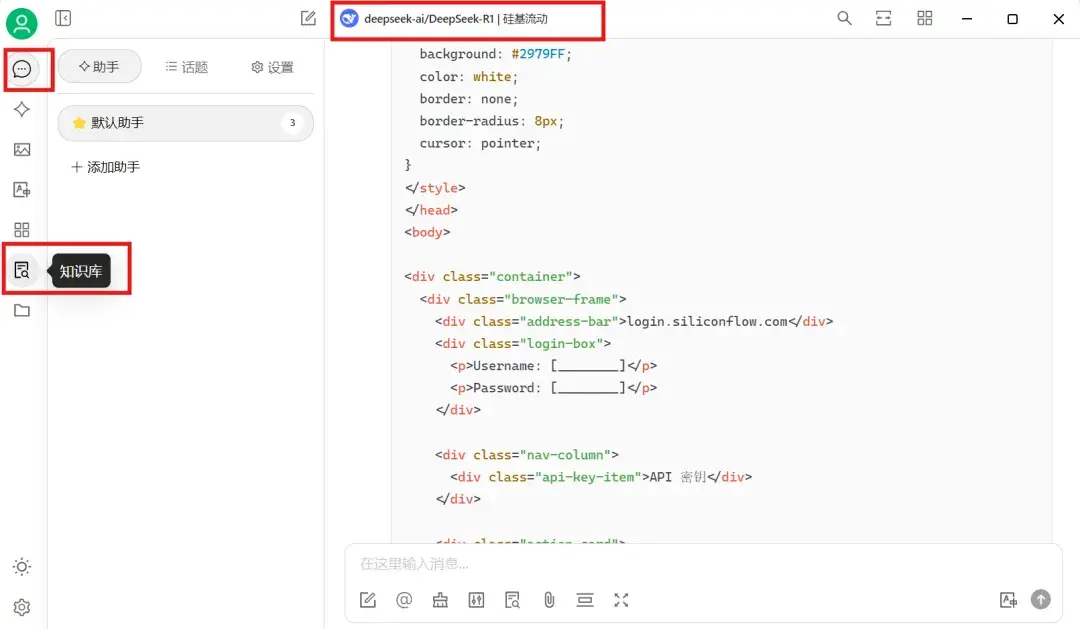
Task: Click the 'Username:' line in code
Action: 554,366
